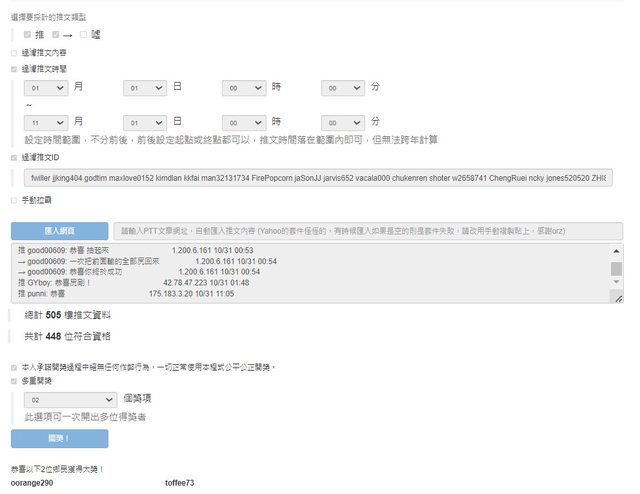The height and width of the screenshot is (494, 640).
Task: Toggle the 多重開獎 checkbox
Action: 14,381
